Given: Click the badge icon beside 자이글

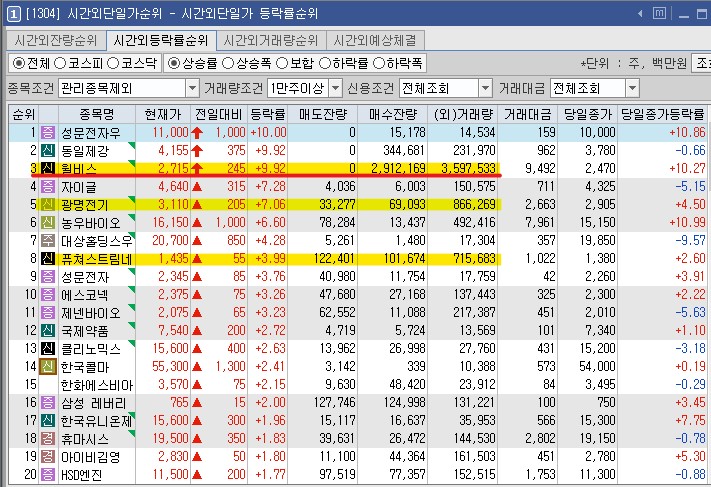Looking at the screenshot, I should pos(48,186).
